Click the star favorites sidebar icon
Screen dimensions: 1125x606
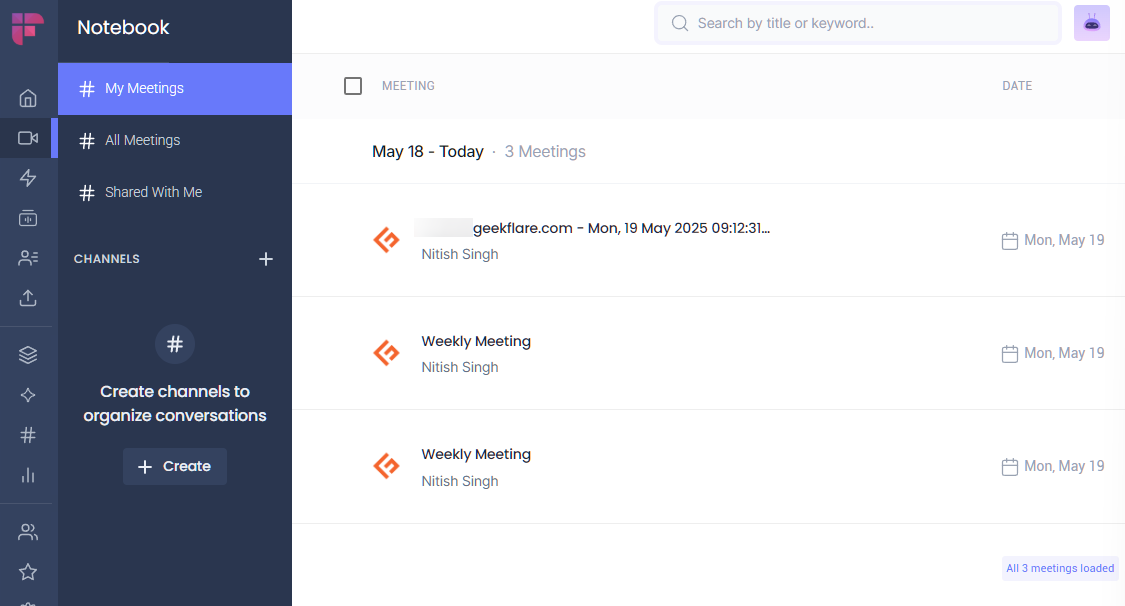click(28, 572)
